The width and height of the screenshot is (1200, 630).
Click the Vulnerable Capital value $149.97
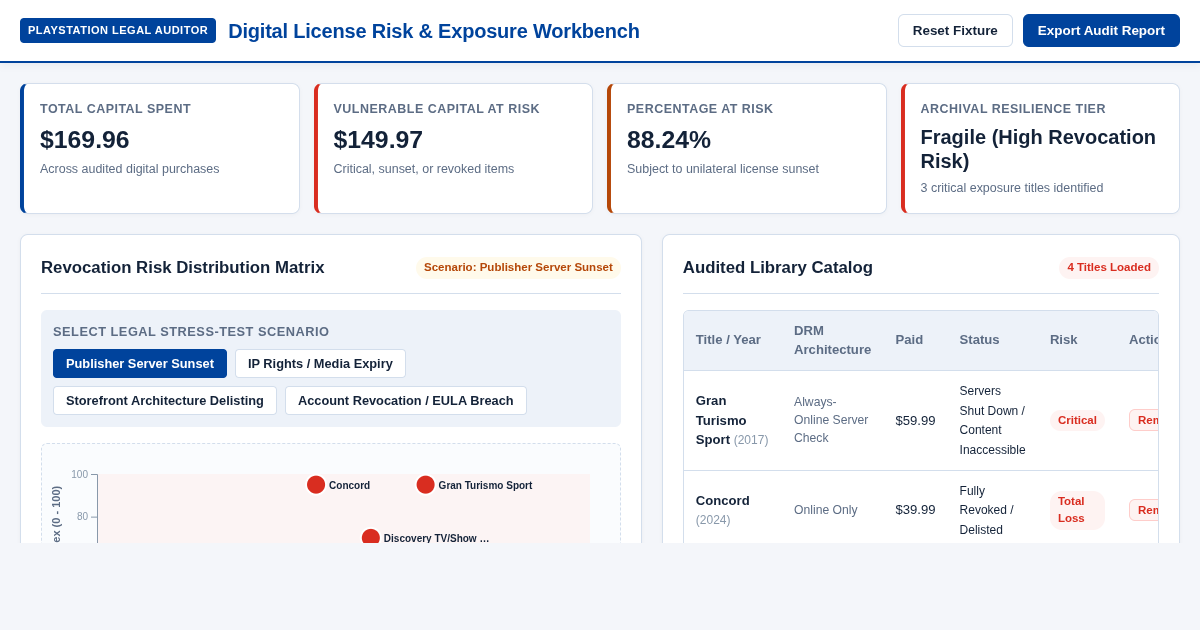tap(378, 140)
